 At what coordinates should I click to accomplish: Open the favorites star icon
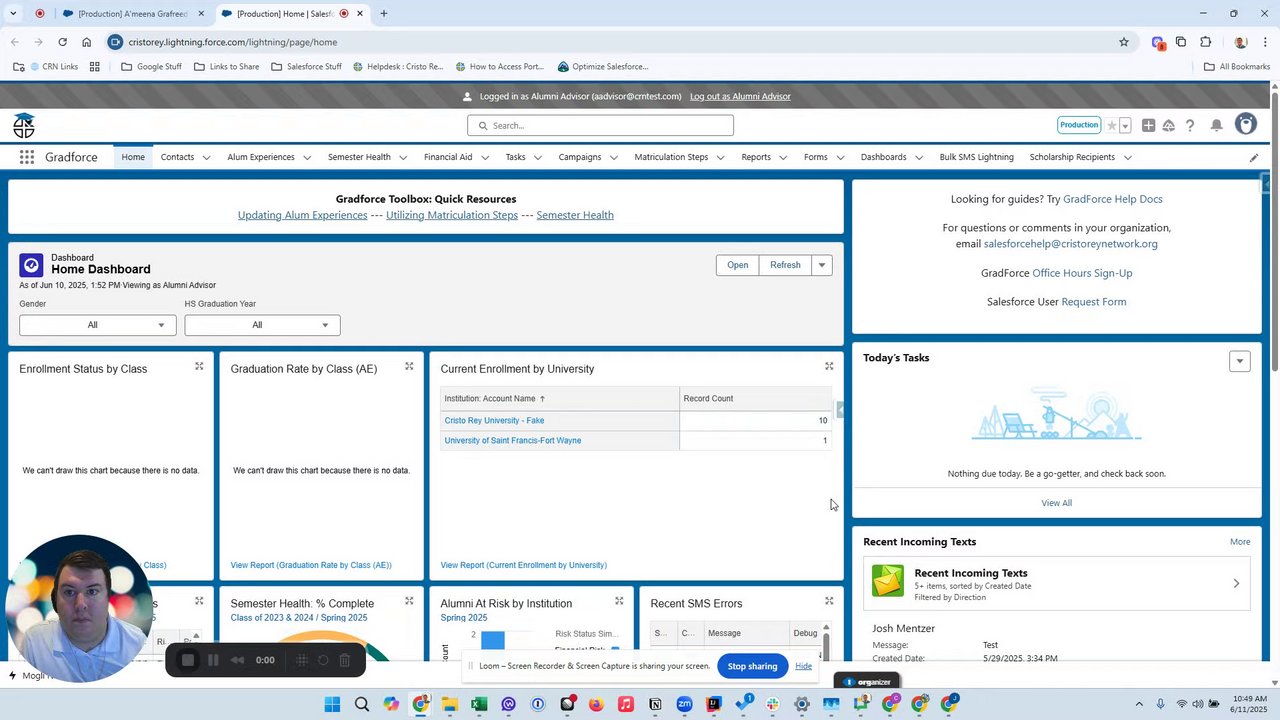(1111, 125)
